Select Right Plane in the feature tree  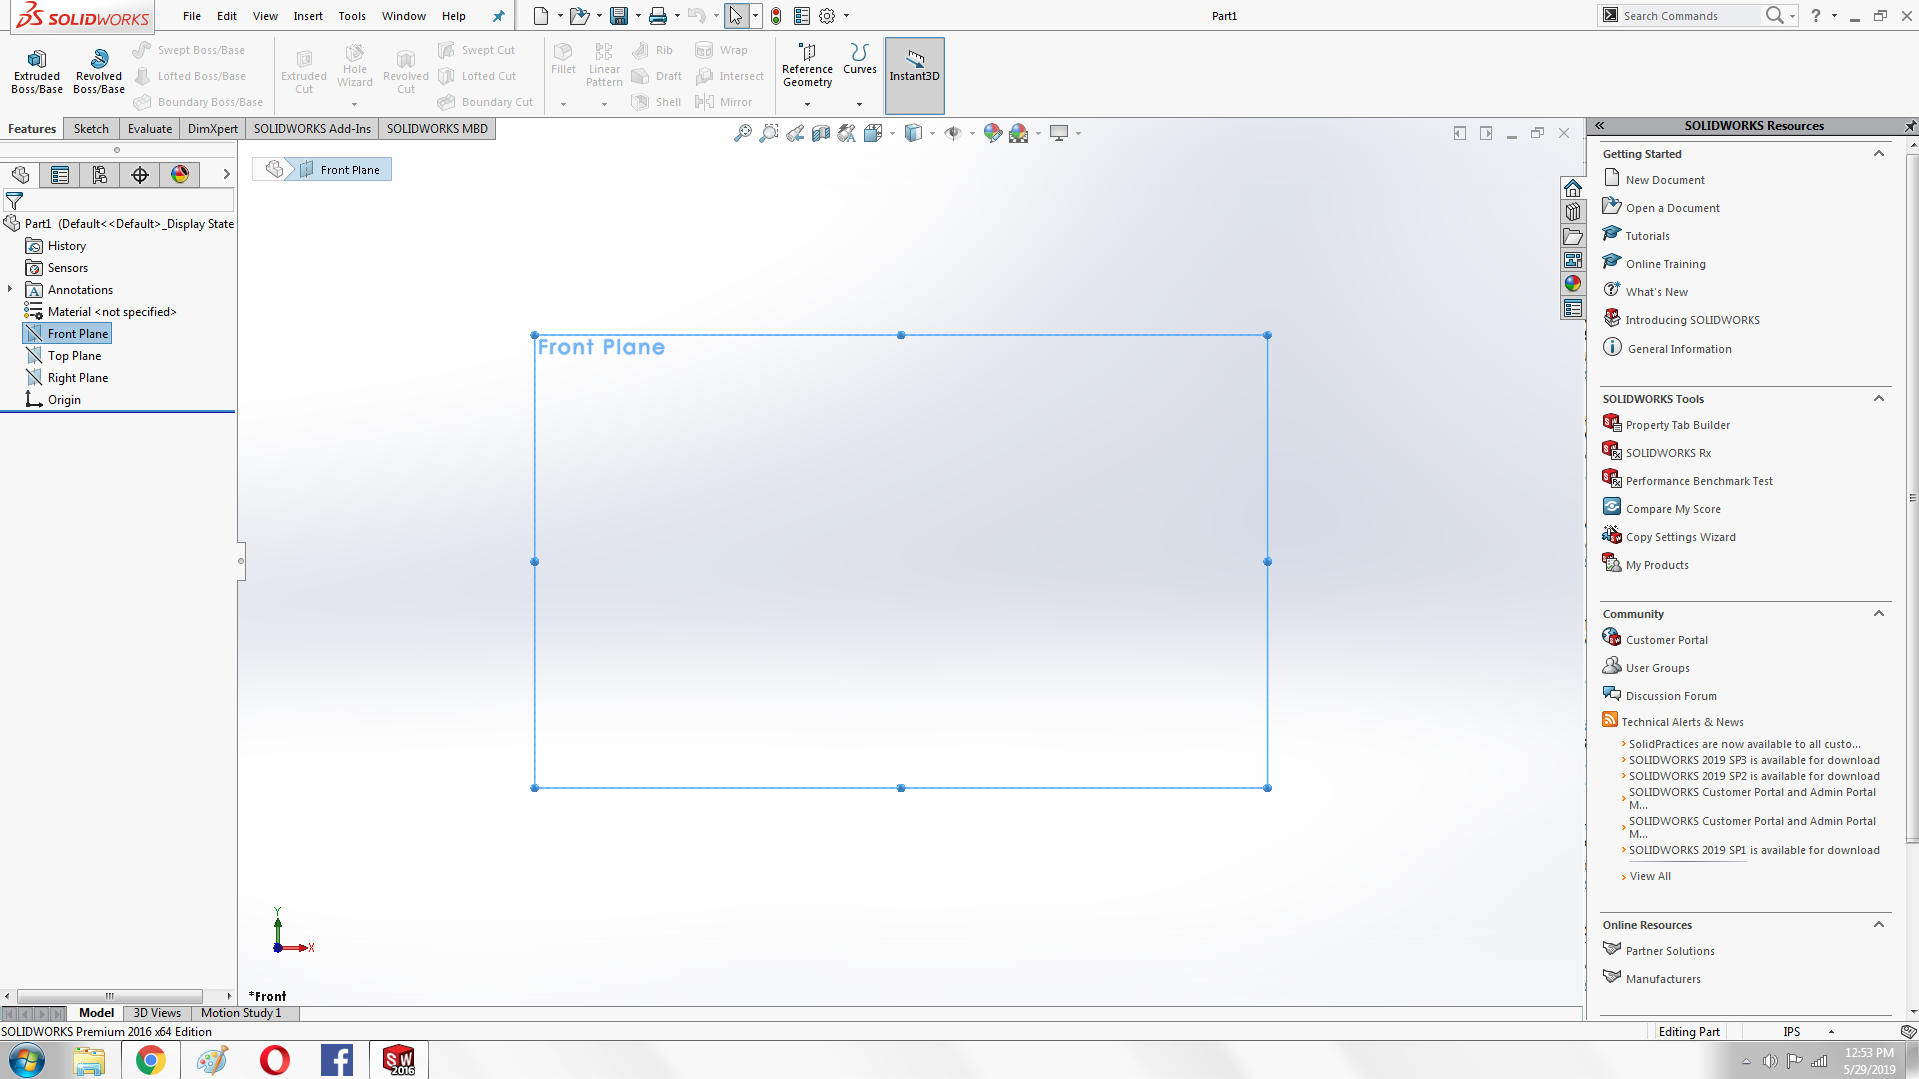(x=78, y=378)
